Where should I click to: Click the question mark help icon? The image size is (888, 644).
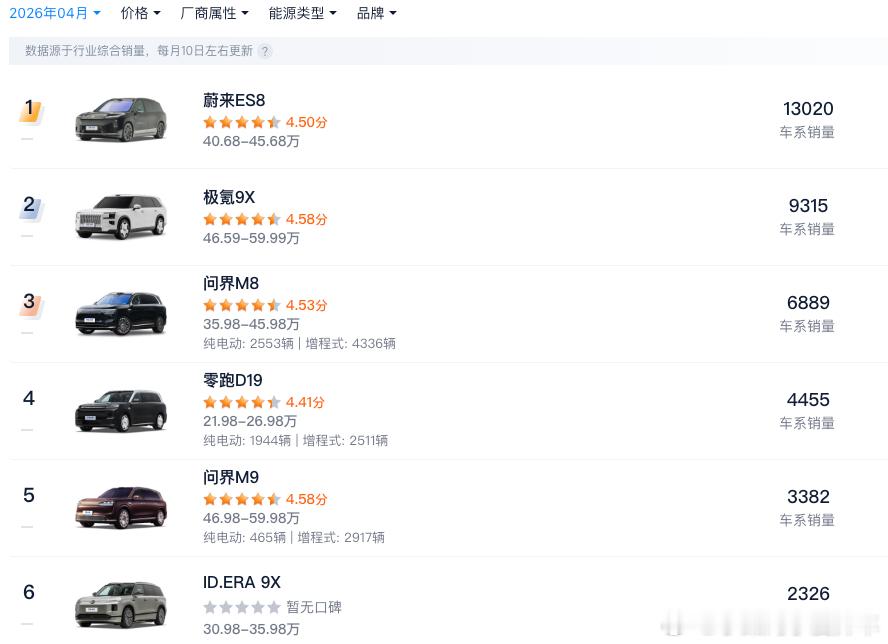pyautogui.click(x=264, y=51)
